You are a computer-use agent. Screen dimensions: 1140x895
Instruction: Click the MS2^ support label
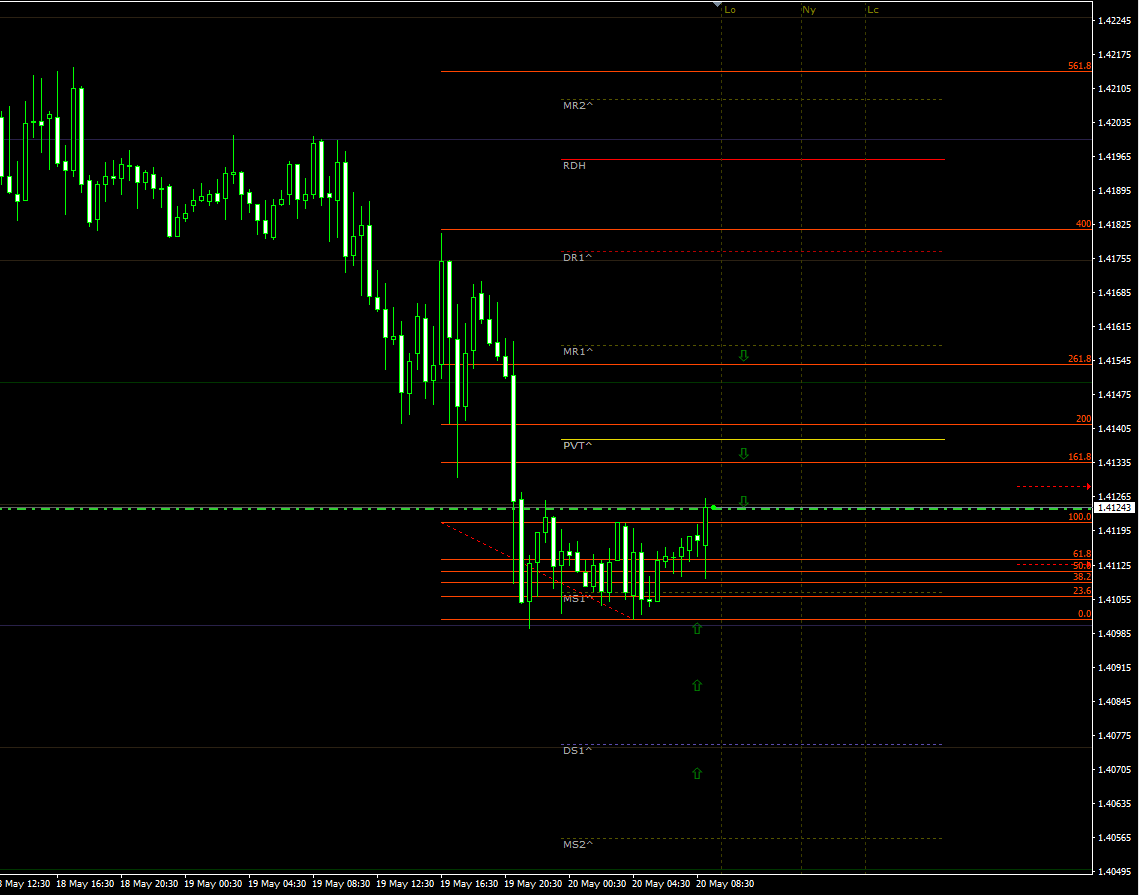point(577,844)
